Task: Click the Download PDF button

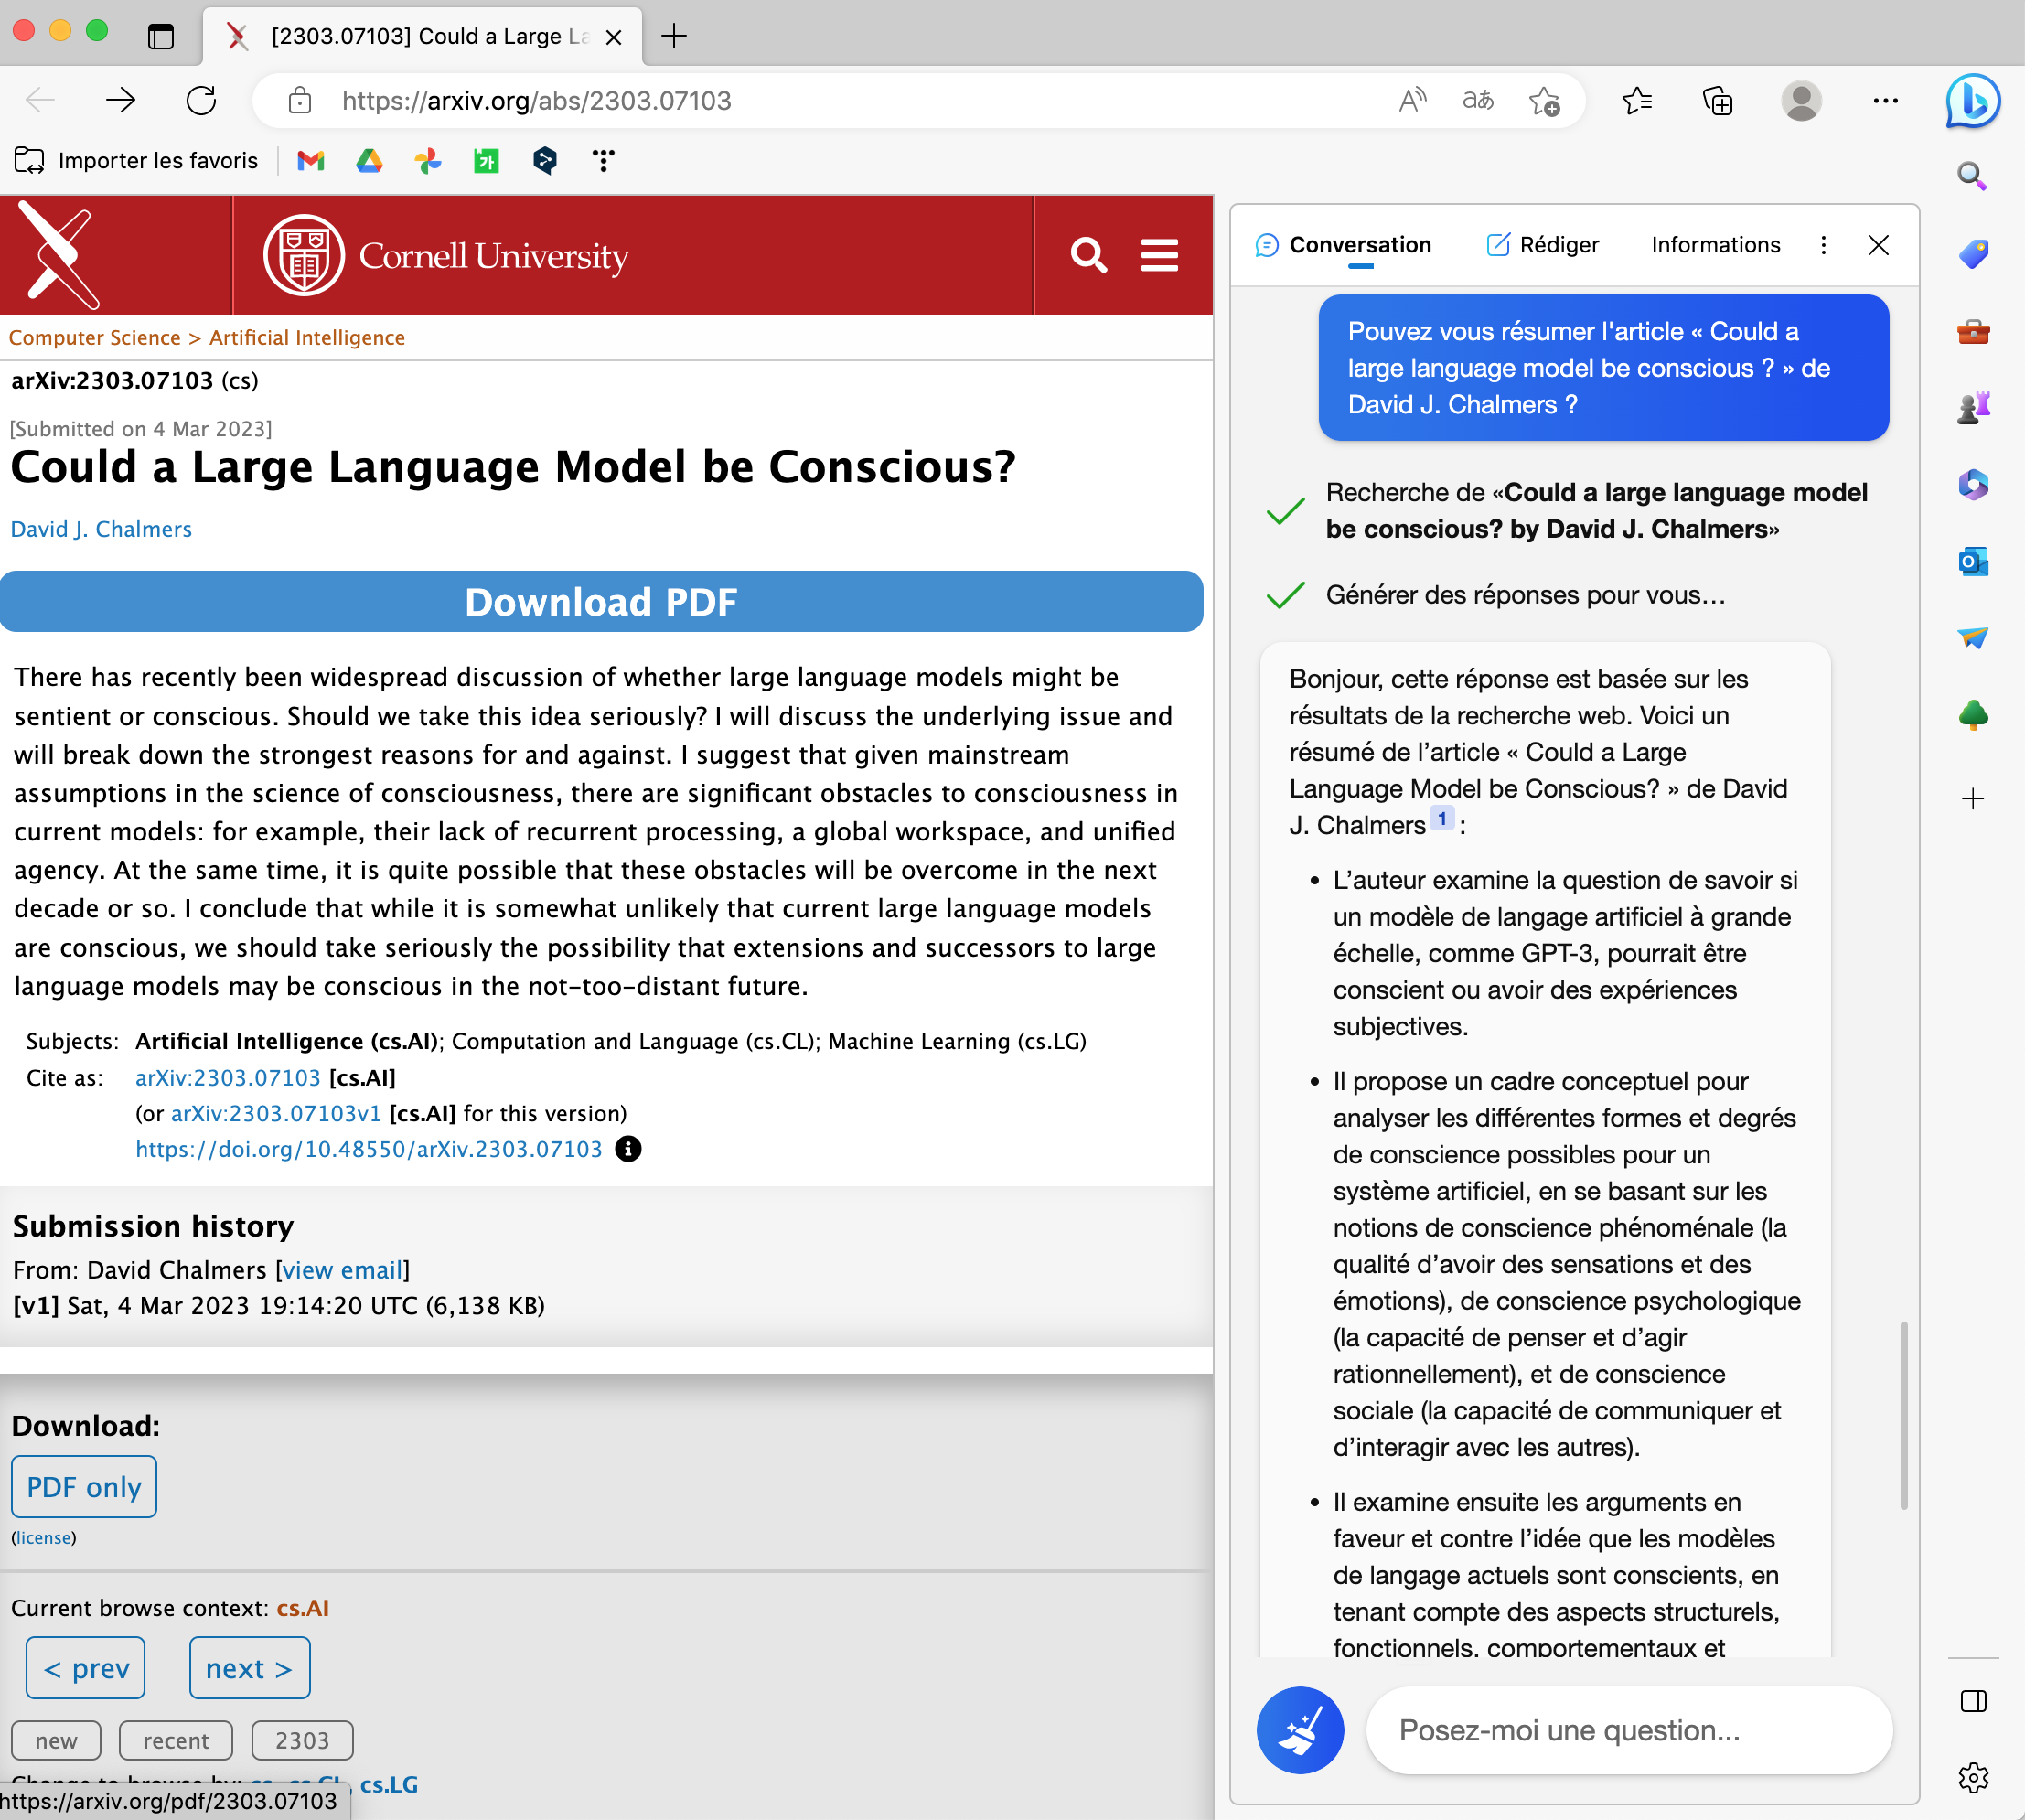Action: [x=601, y=601]
